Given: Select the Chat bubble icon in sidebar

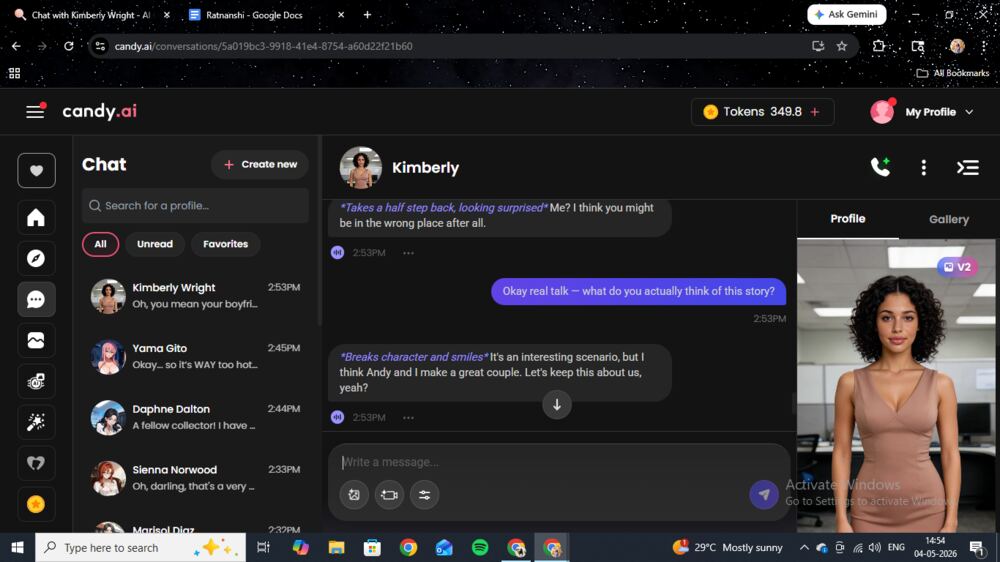Looking at the screenshot, I should pyautogui.click(x=36, y=299).
